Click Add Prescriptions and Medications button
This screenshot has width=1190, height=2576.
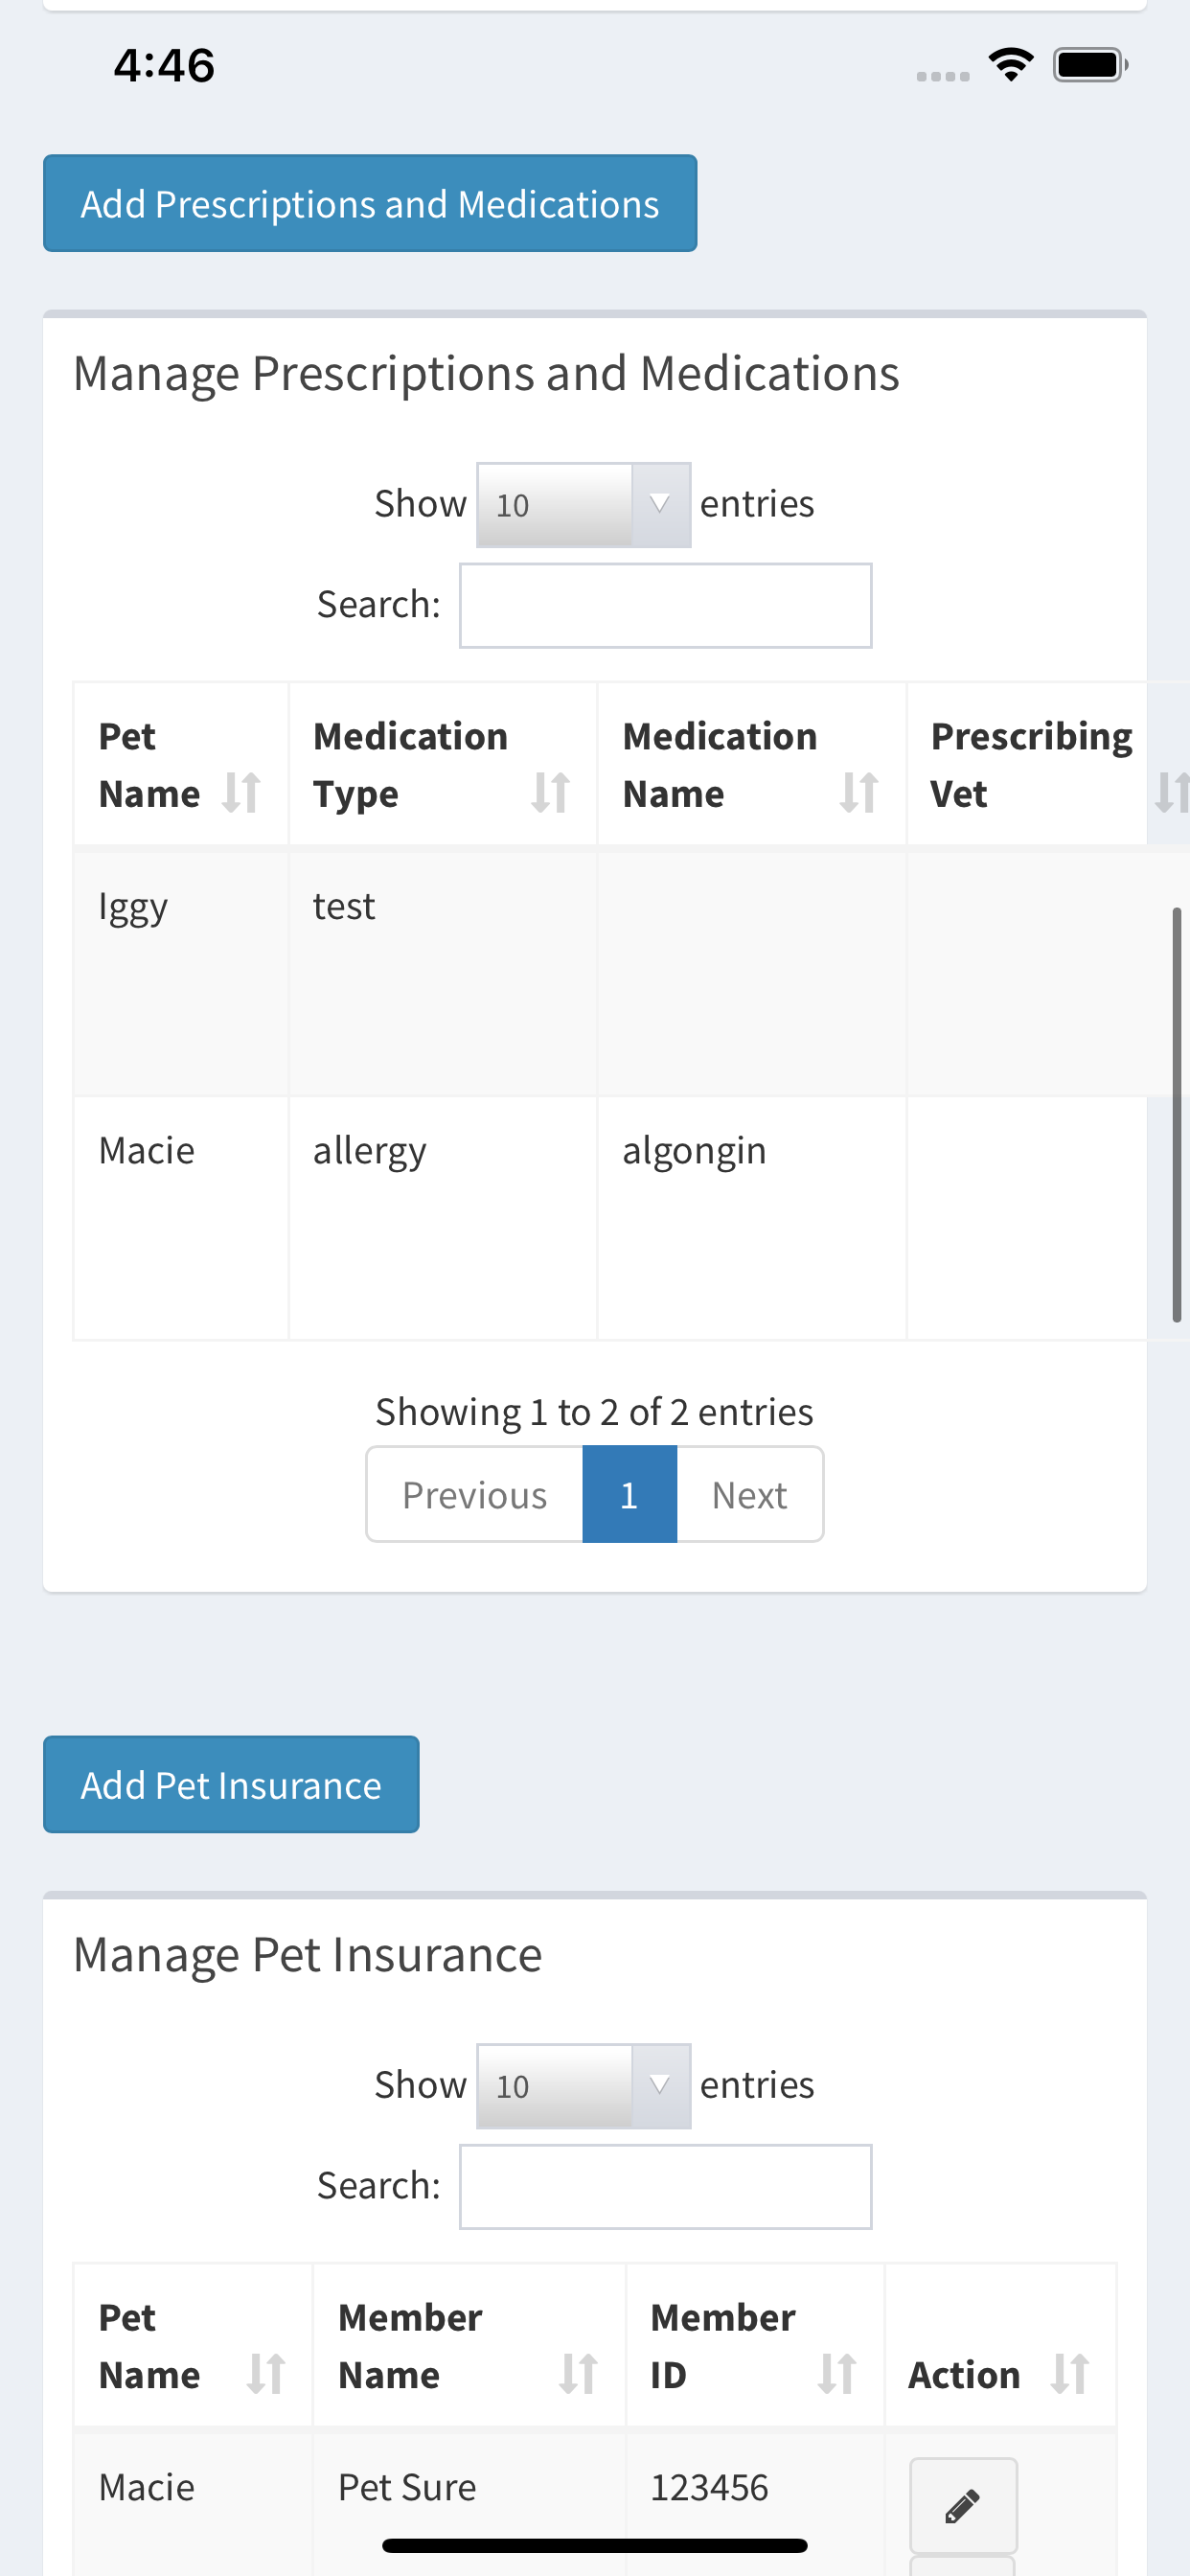(x=370, y=203)
